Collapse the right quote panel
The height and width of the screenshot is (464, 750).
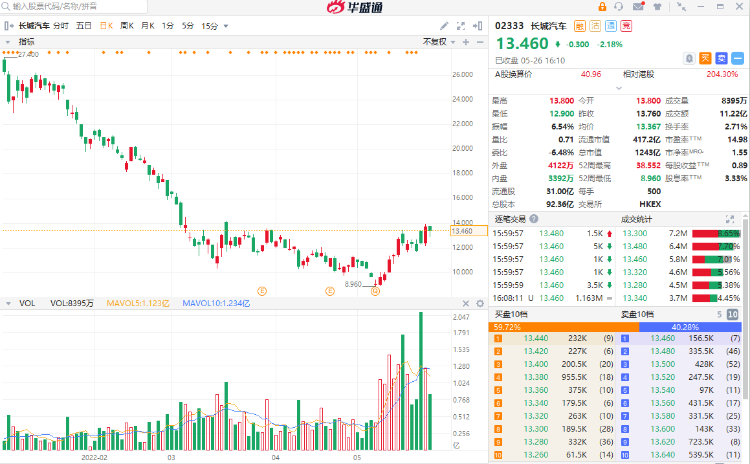pyautogui.click(x=477, y=26)
